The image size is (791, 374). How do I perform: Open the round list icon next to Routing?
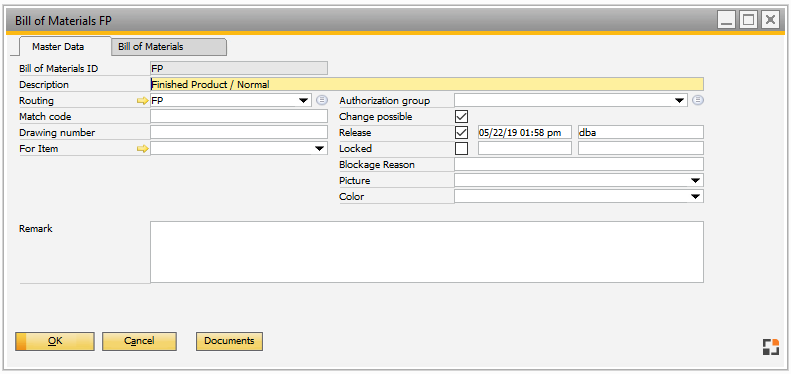[x=322, y=100]
